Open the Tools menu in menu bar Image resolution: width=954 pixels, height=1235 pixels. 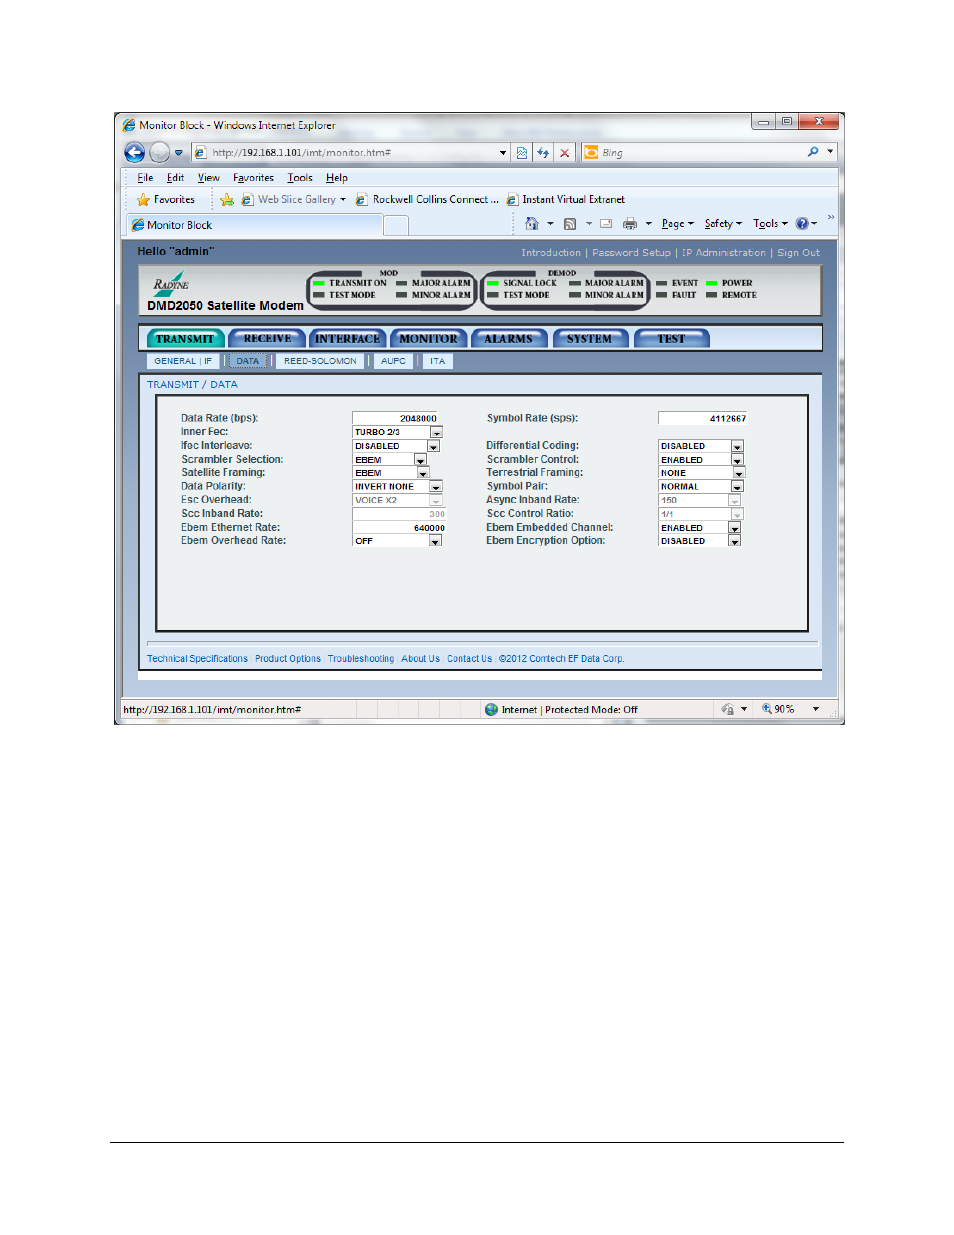coord(300,178)
